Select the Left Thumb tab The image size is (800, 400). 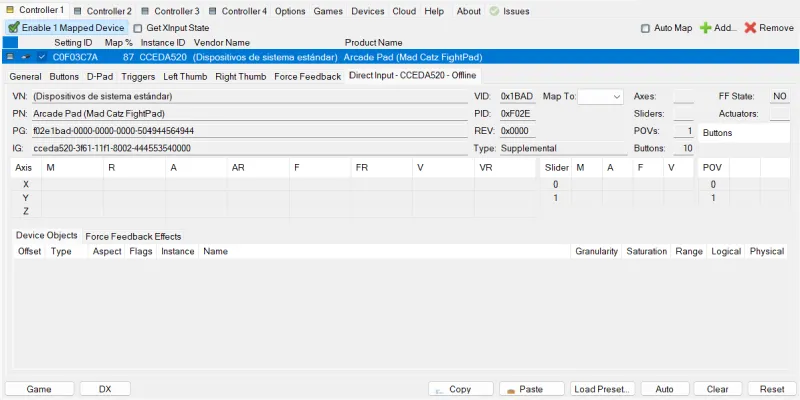click(185, 77)
